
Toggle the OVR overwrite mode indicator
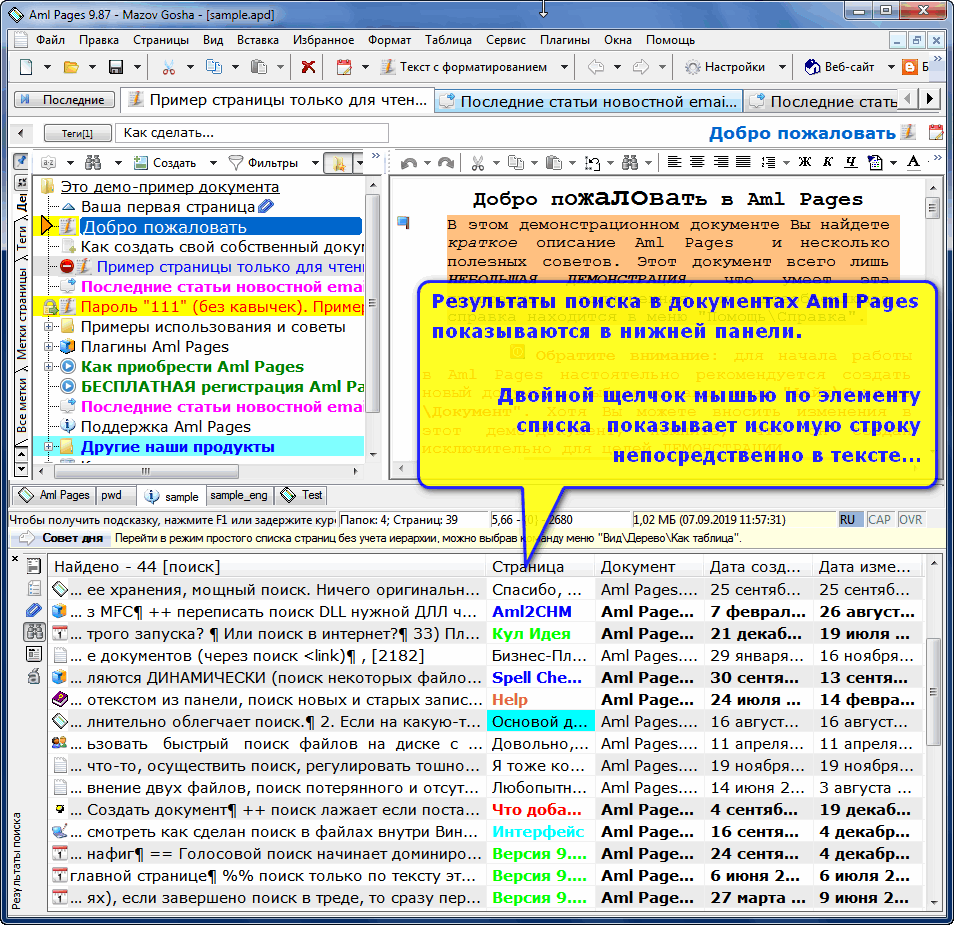click(x=910, y=520)
